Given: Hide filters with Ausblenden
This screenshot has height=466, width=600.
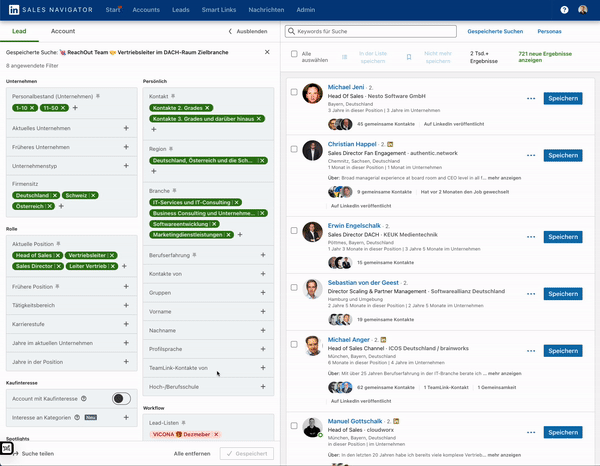Looking at the screenshot, I should click(x=248, y=31).
